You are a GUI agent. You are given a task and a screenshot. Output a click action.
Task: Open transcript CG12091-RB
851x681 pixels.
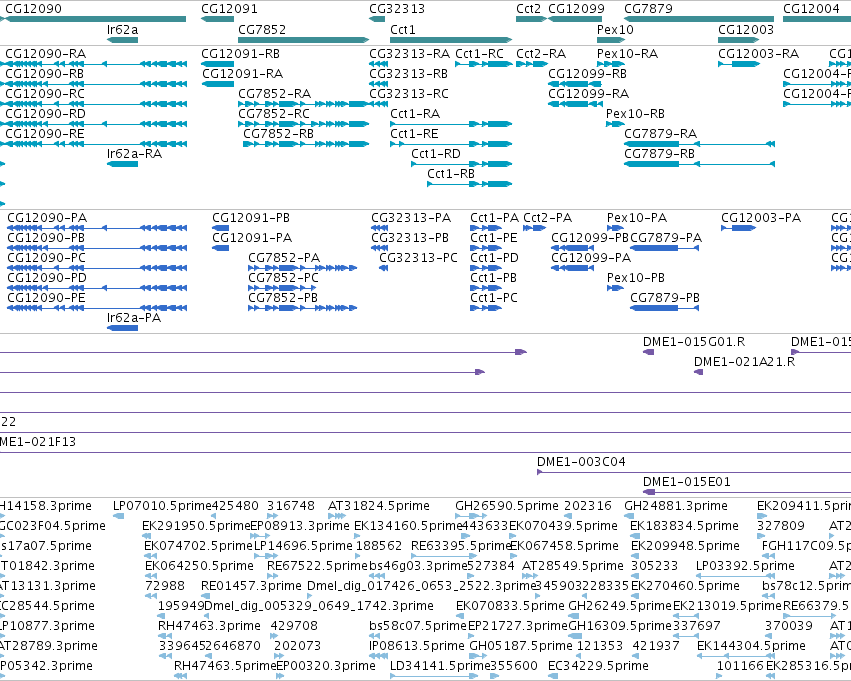(241, 54)
